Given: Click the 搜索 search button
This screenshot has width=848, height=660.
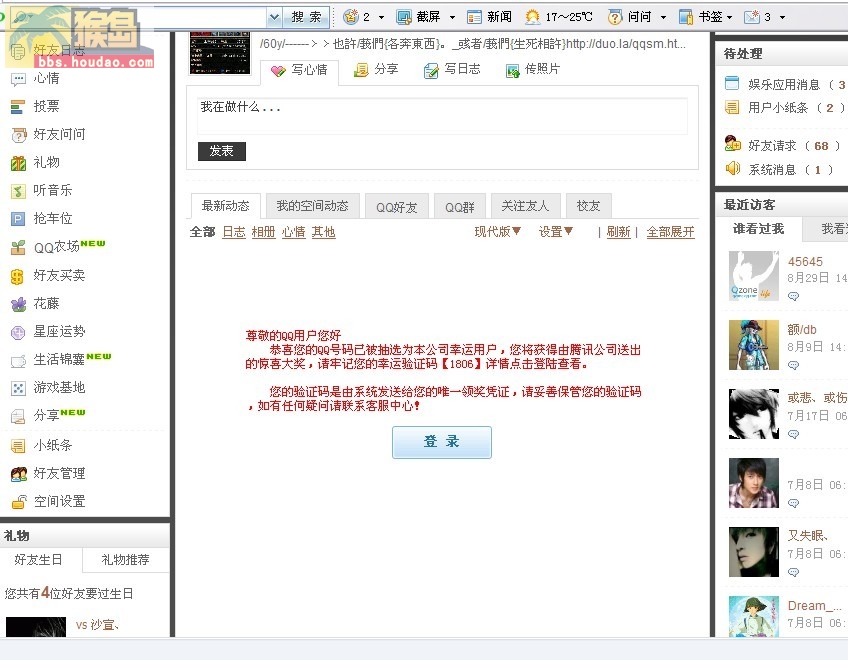Looking at the screenshot, I should tap(306, 17).
